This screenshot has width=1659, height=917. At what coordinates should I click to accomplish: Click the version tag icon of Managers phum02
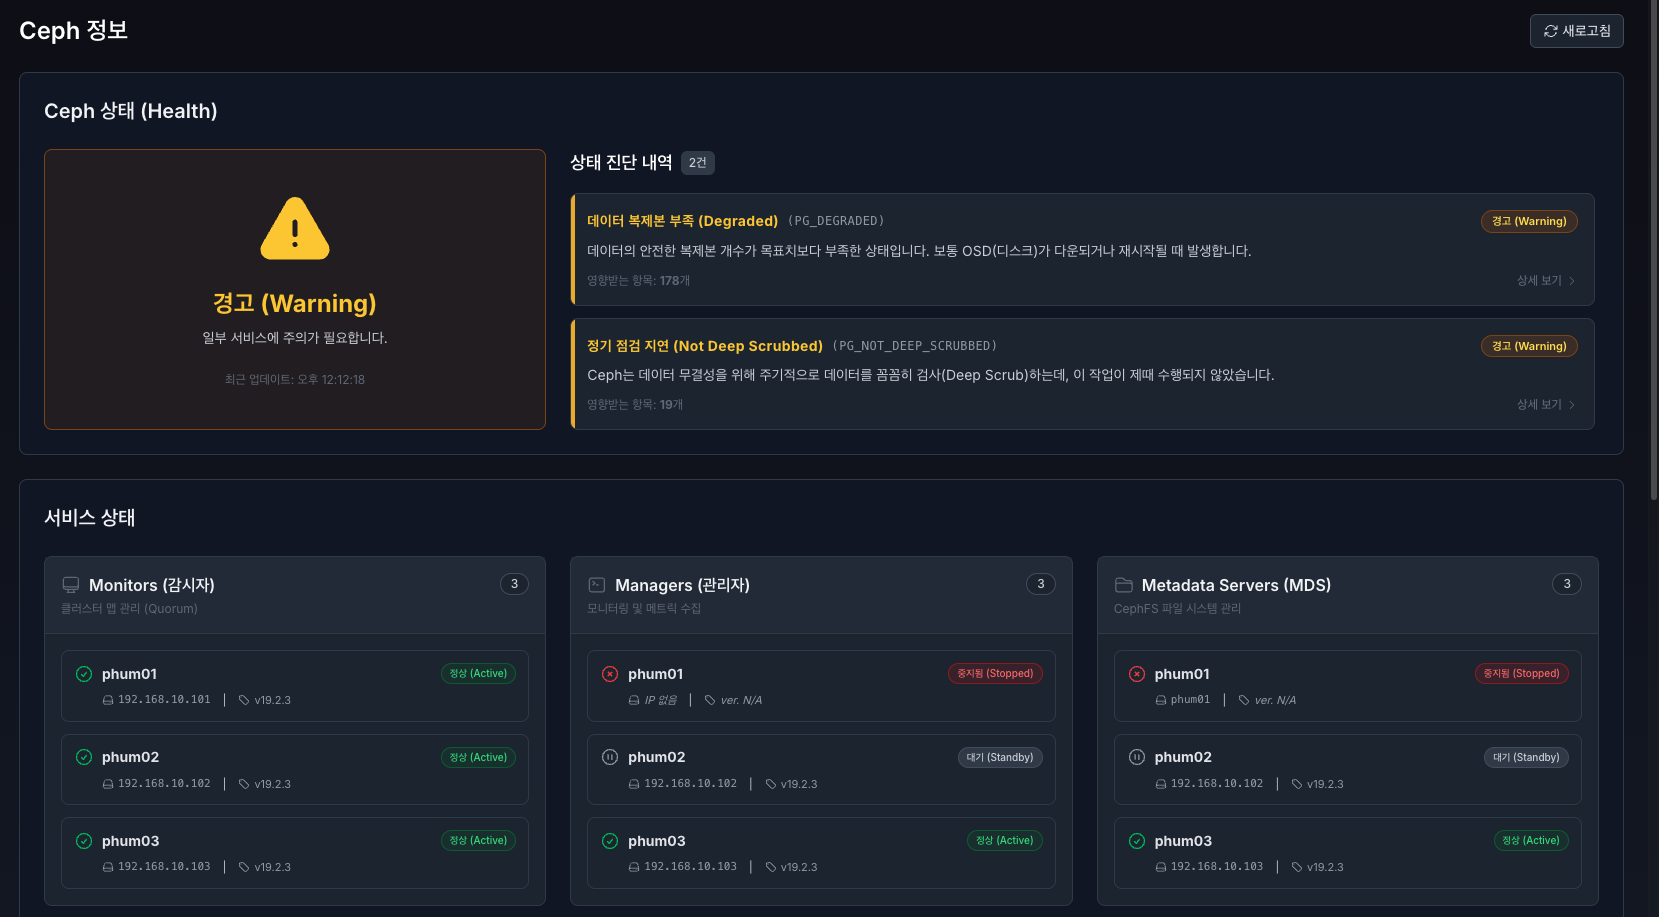point(771,784)
